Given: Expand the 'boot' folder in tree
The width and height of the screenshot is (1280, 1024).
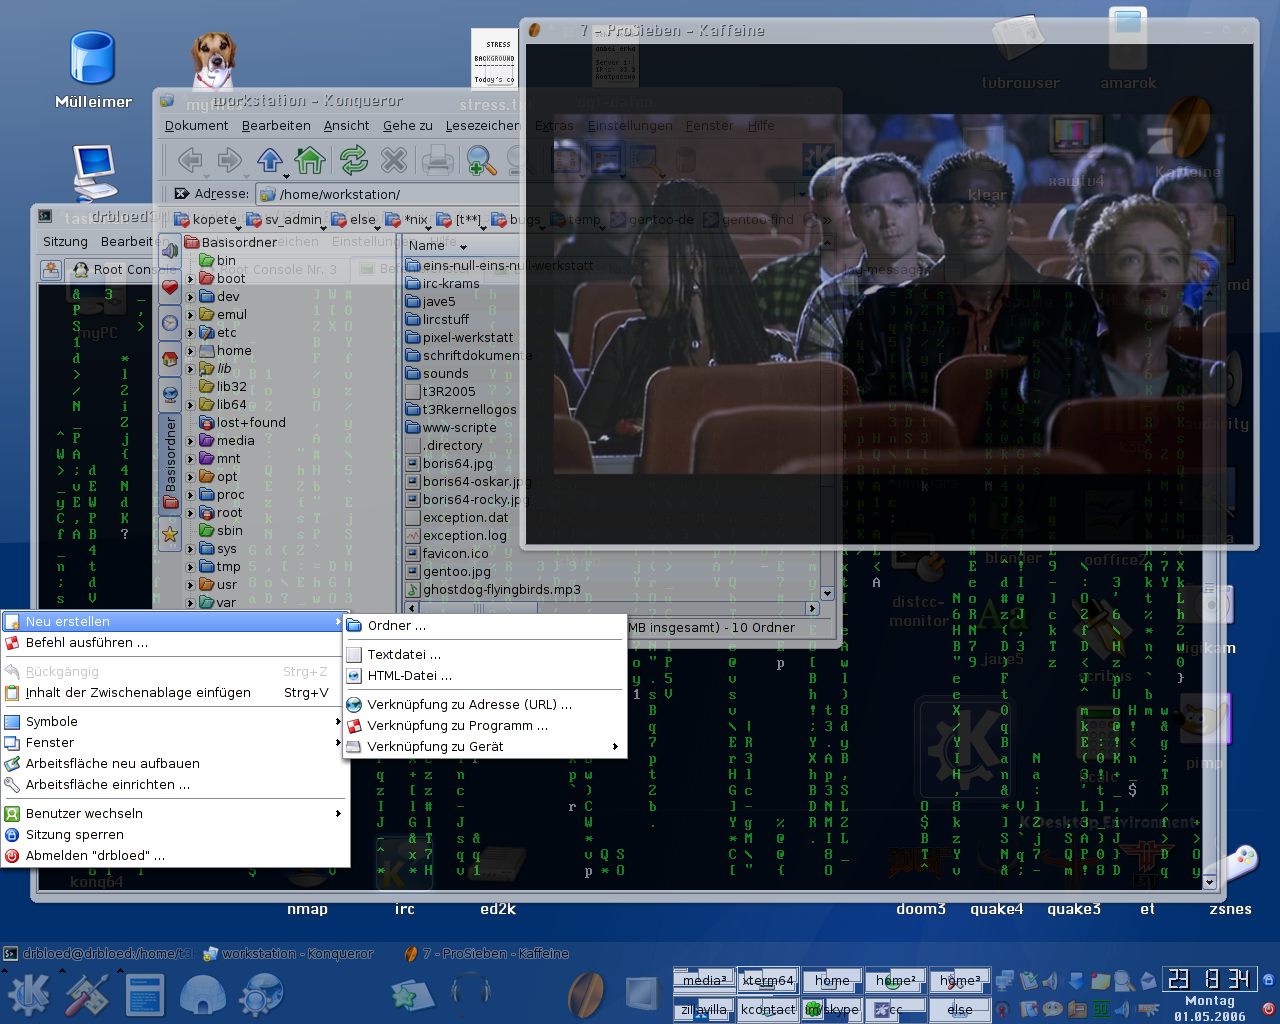Looking at the screenshot, I should [191, 279].
